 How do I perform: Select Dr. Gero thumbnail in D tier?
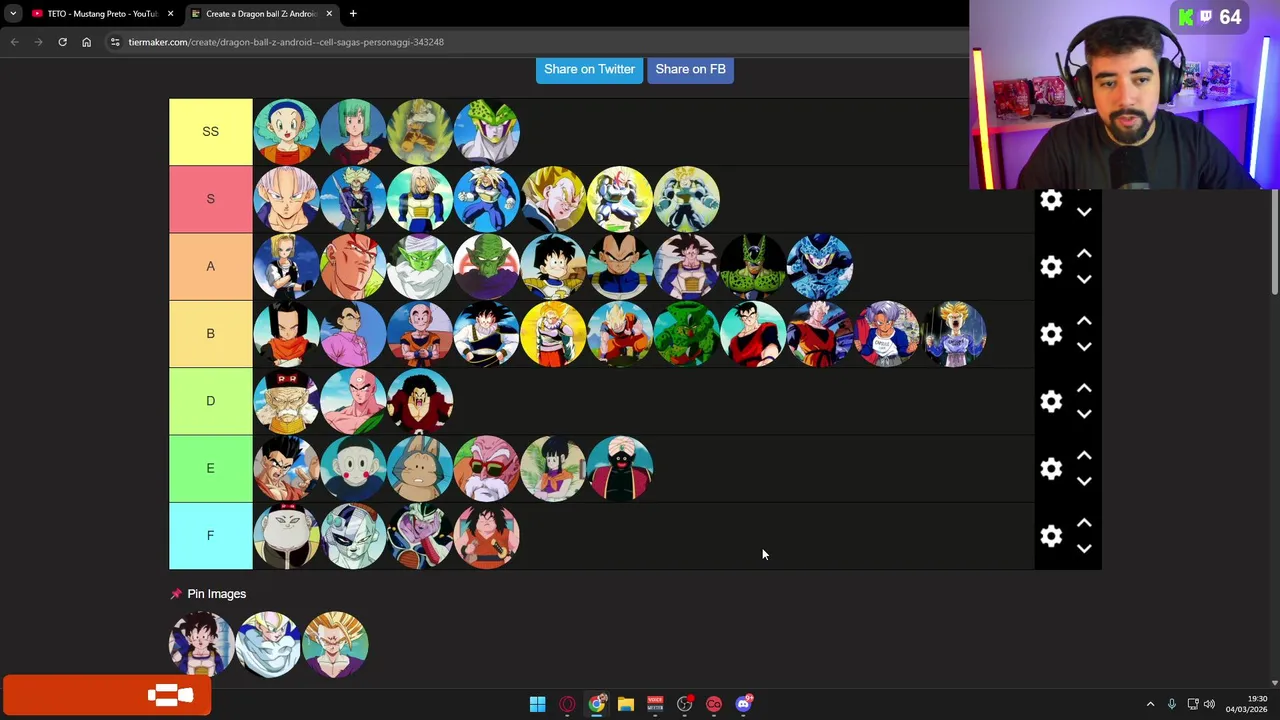[x=286, y=401]
